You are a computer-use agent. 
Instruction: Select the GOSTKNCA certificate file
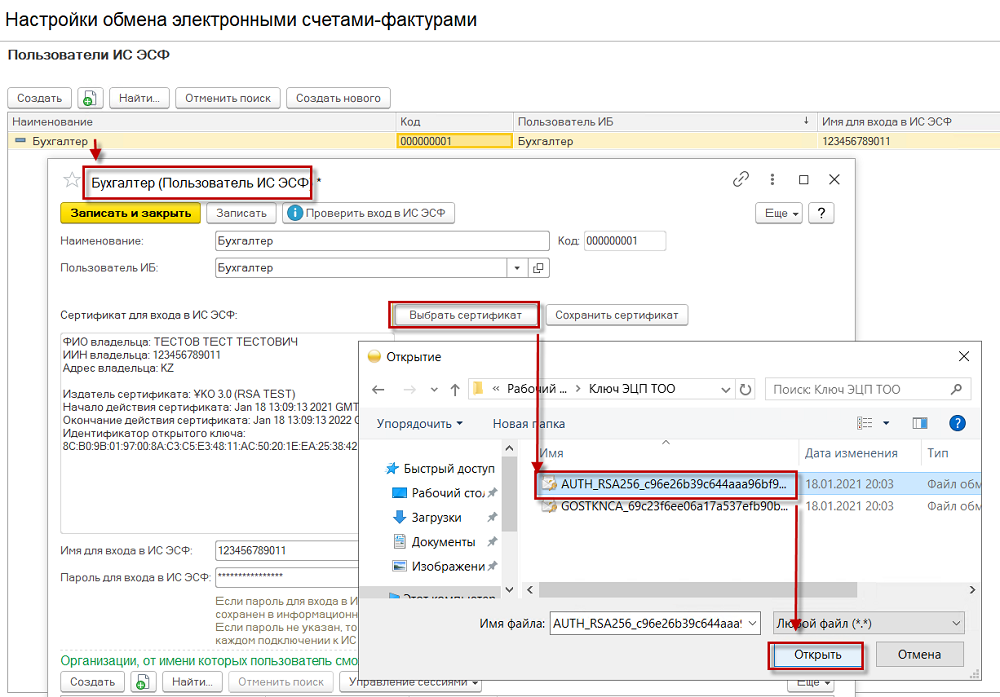point(665,506)
